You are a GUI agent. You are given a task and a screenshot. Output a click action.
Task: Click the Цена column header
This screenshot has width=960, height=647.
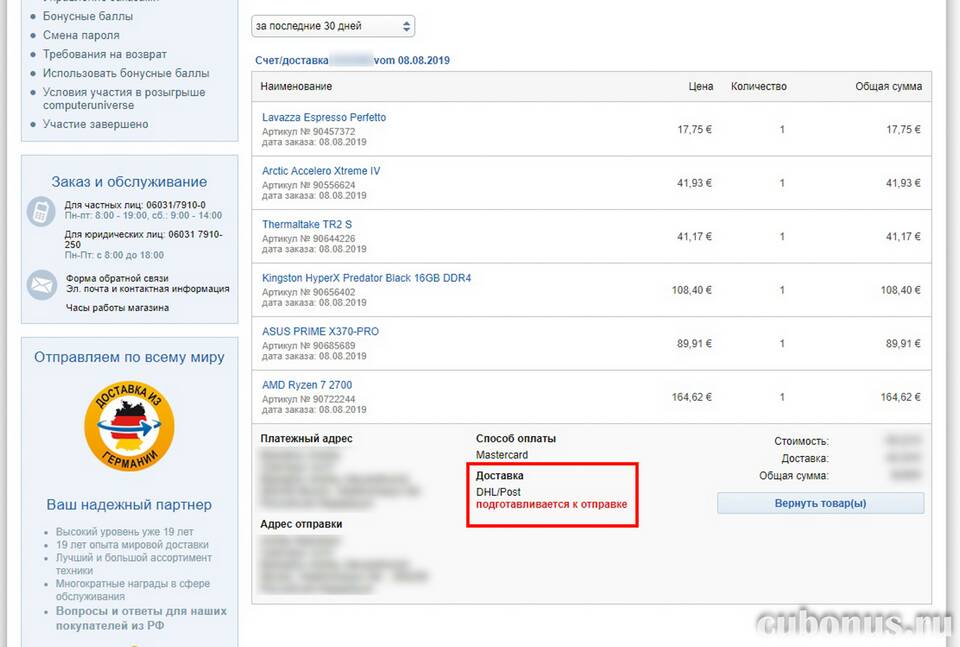[x=700, y=86]
